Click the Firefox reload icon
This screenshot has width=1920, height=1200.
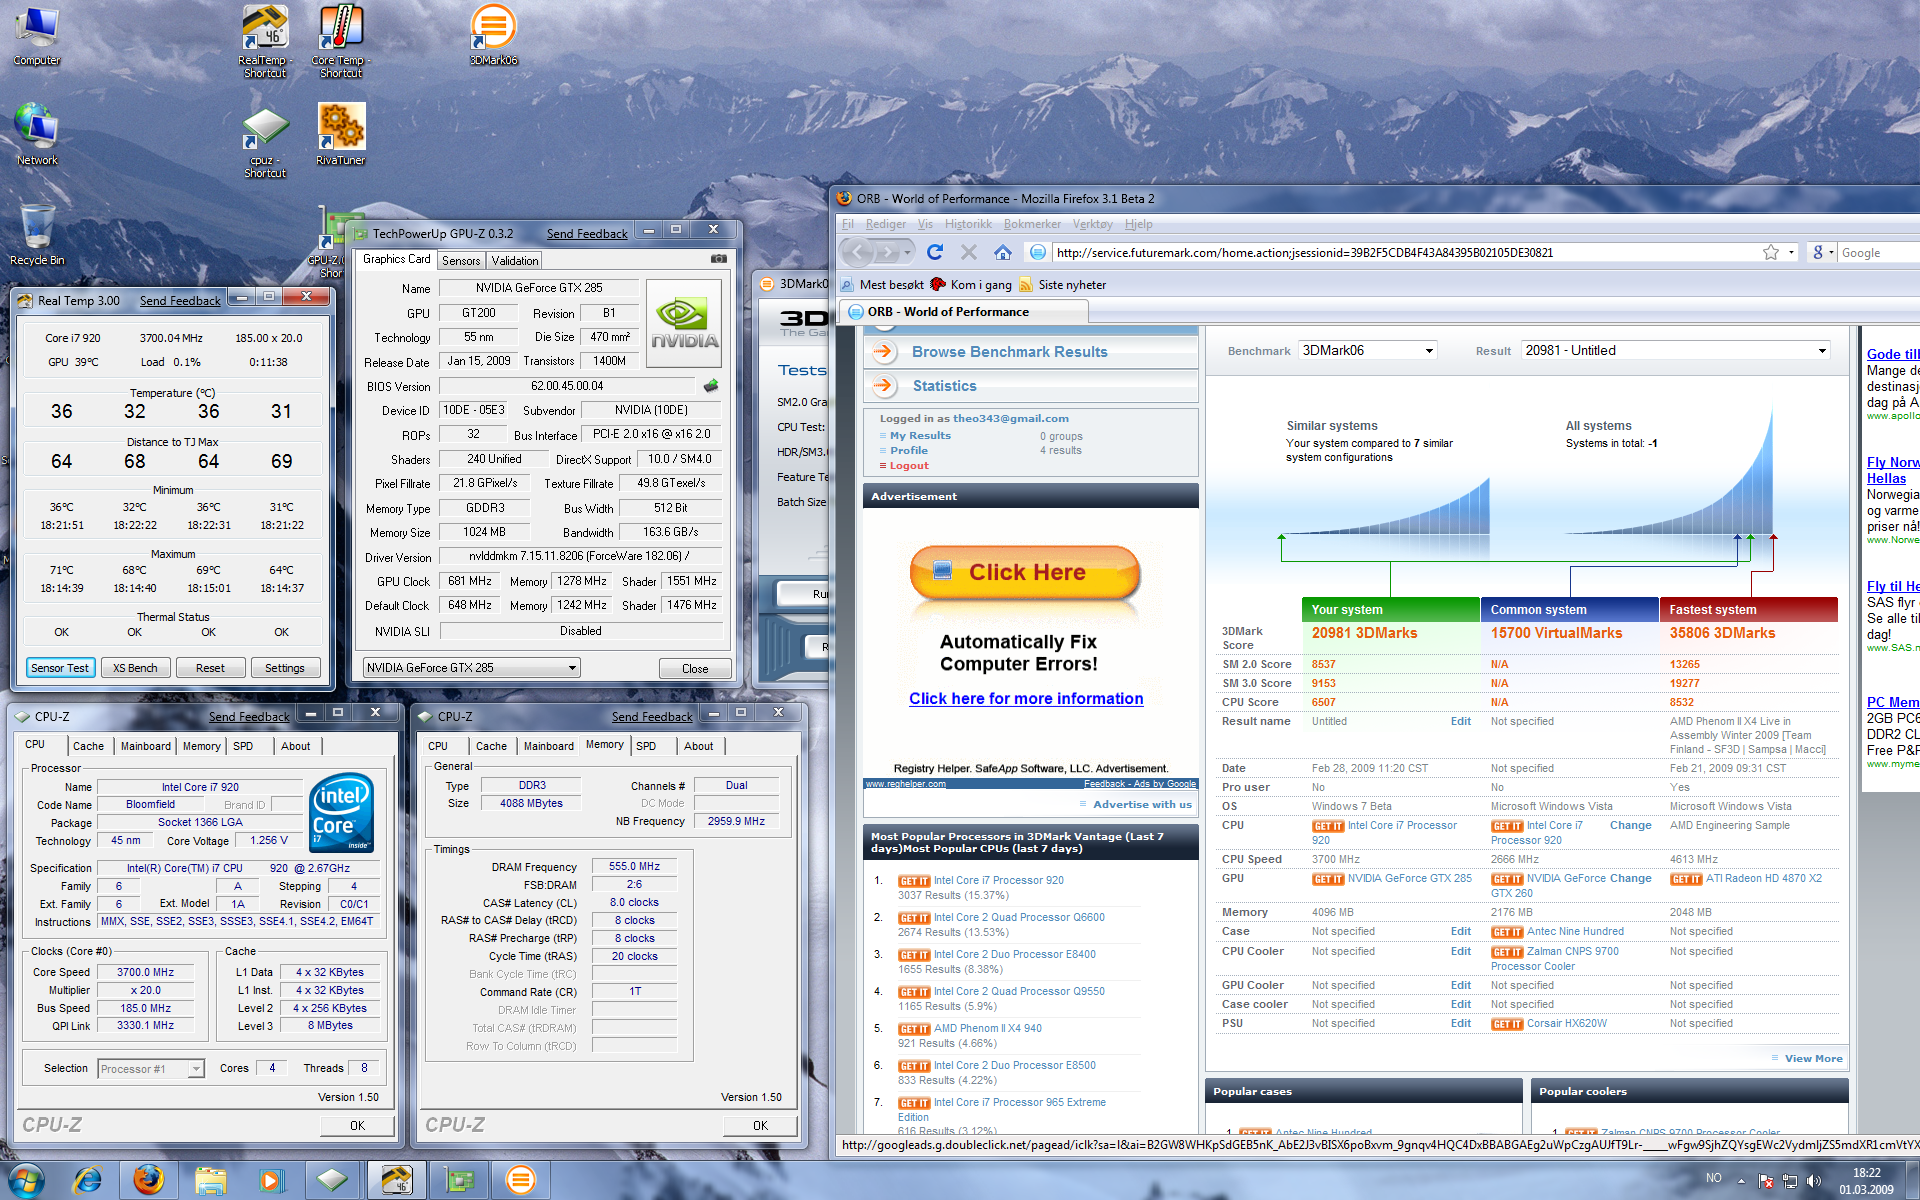935,252
